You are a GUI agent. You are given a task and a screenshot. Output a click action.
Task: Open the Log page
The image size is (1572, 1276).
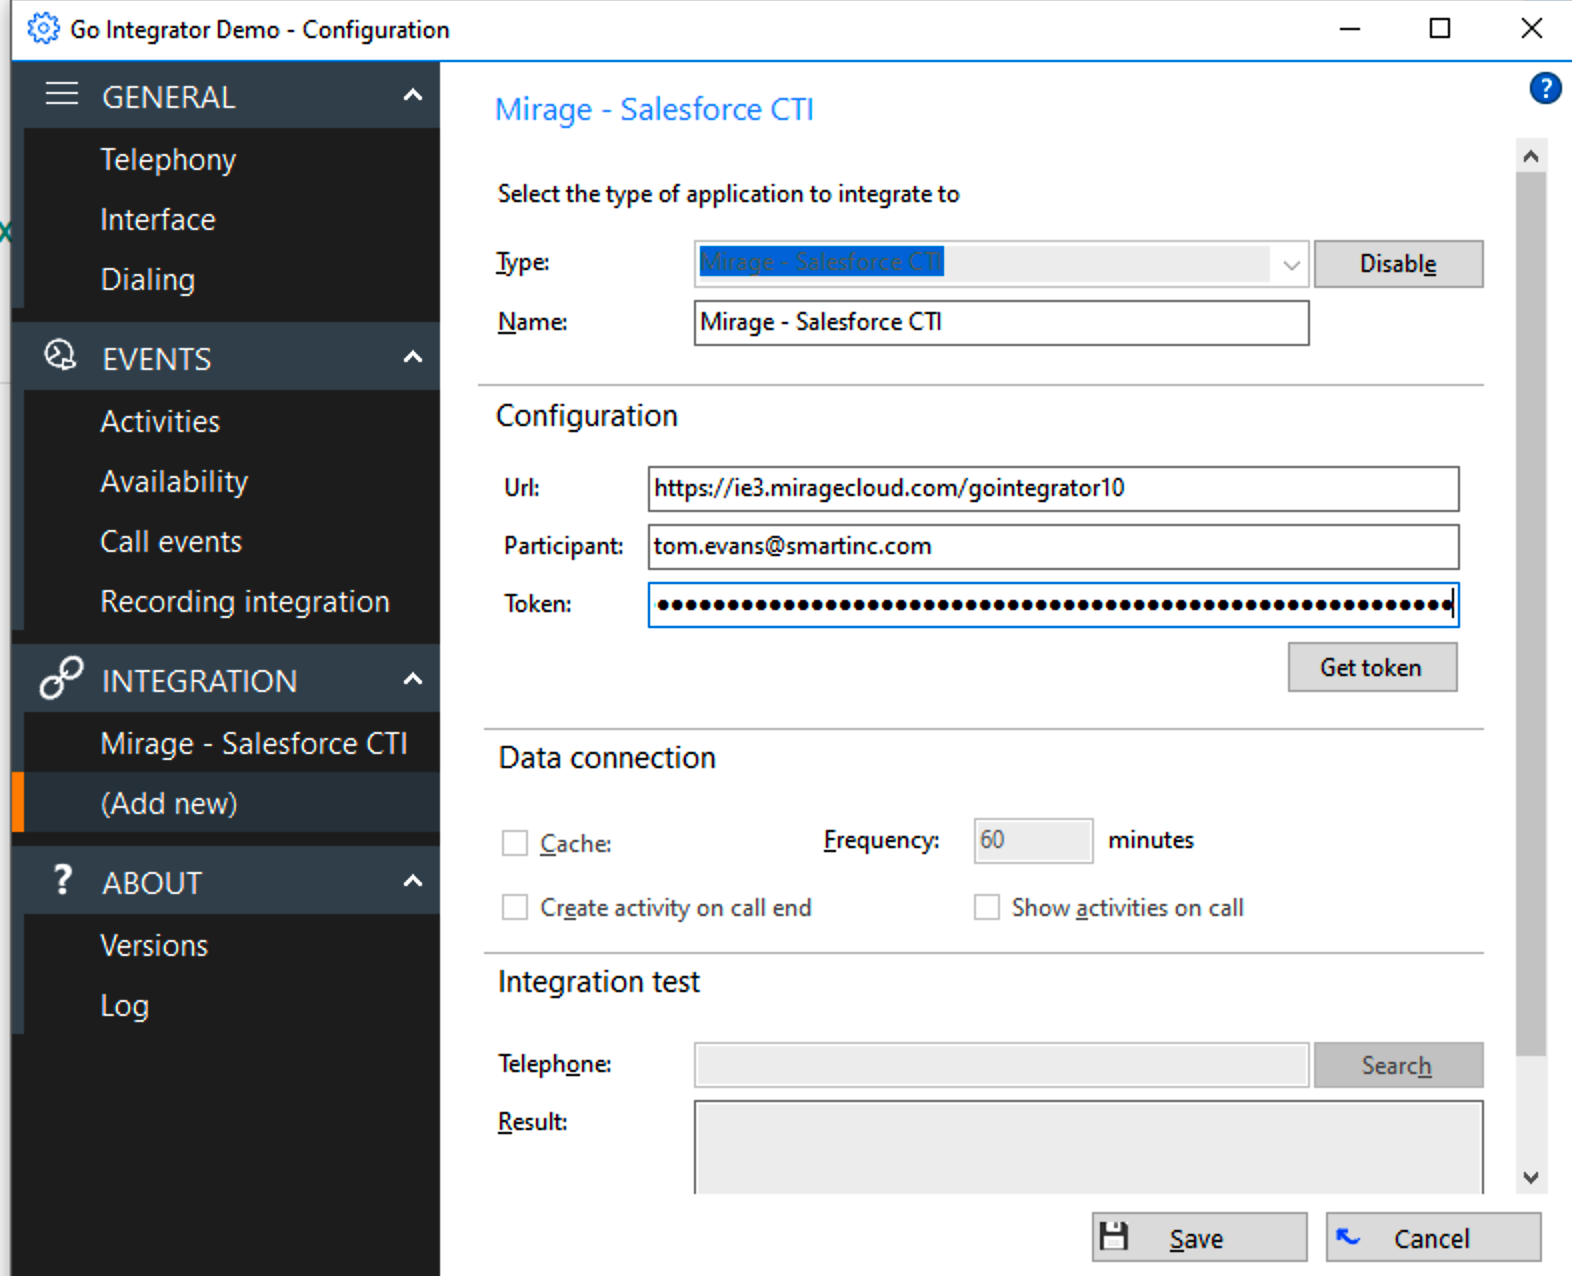125,1006
